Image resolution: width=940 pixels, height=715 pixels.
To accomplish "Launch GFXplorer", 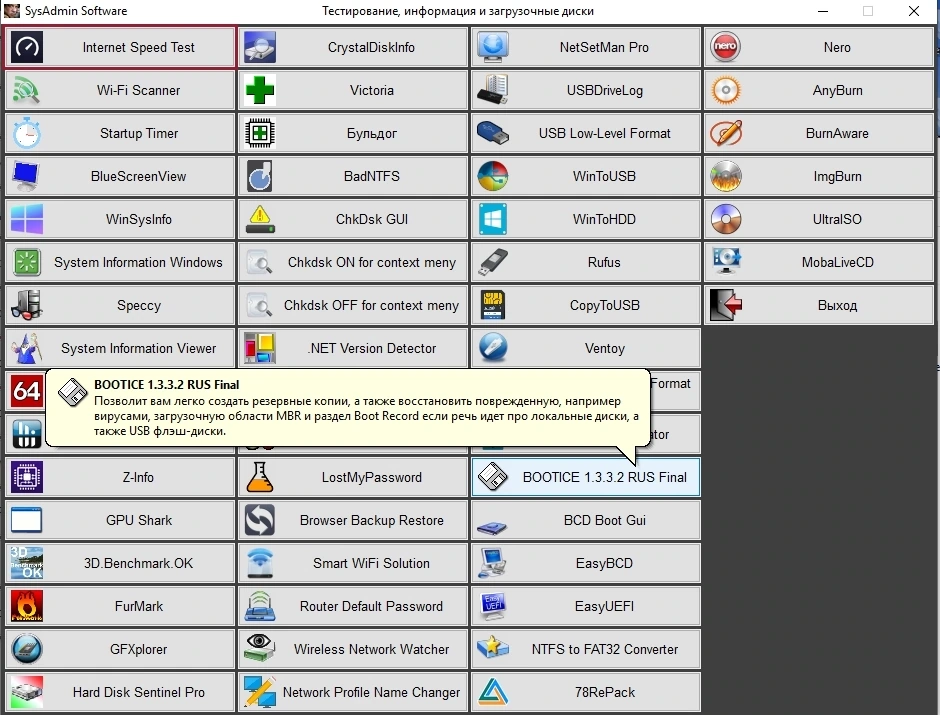I will point(120,649).
